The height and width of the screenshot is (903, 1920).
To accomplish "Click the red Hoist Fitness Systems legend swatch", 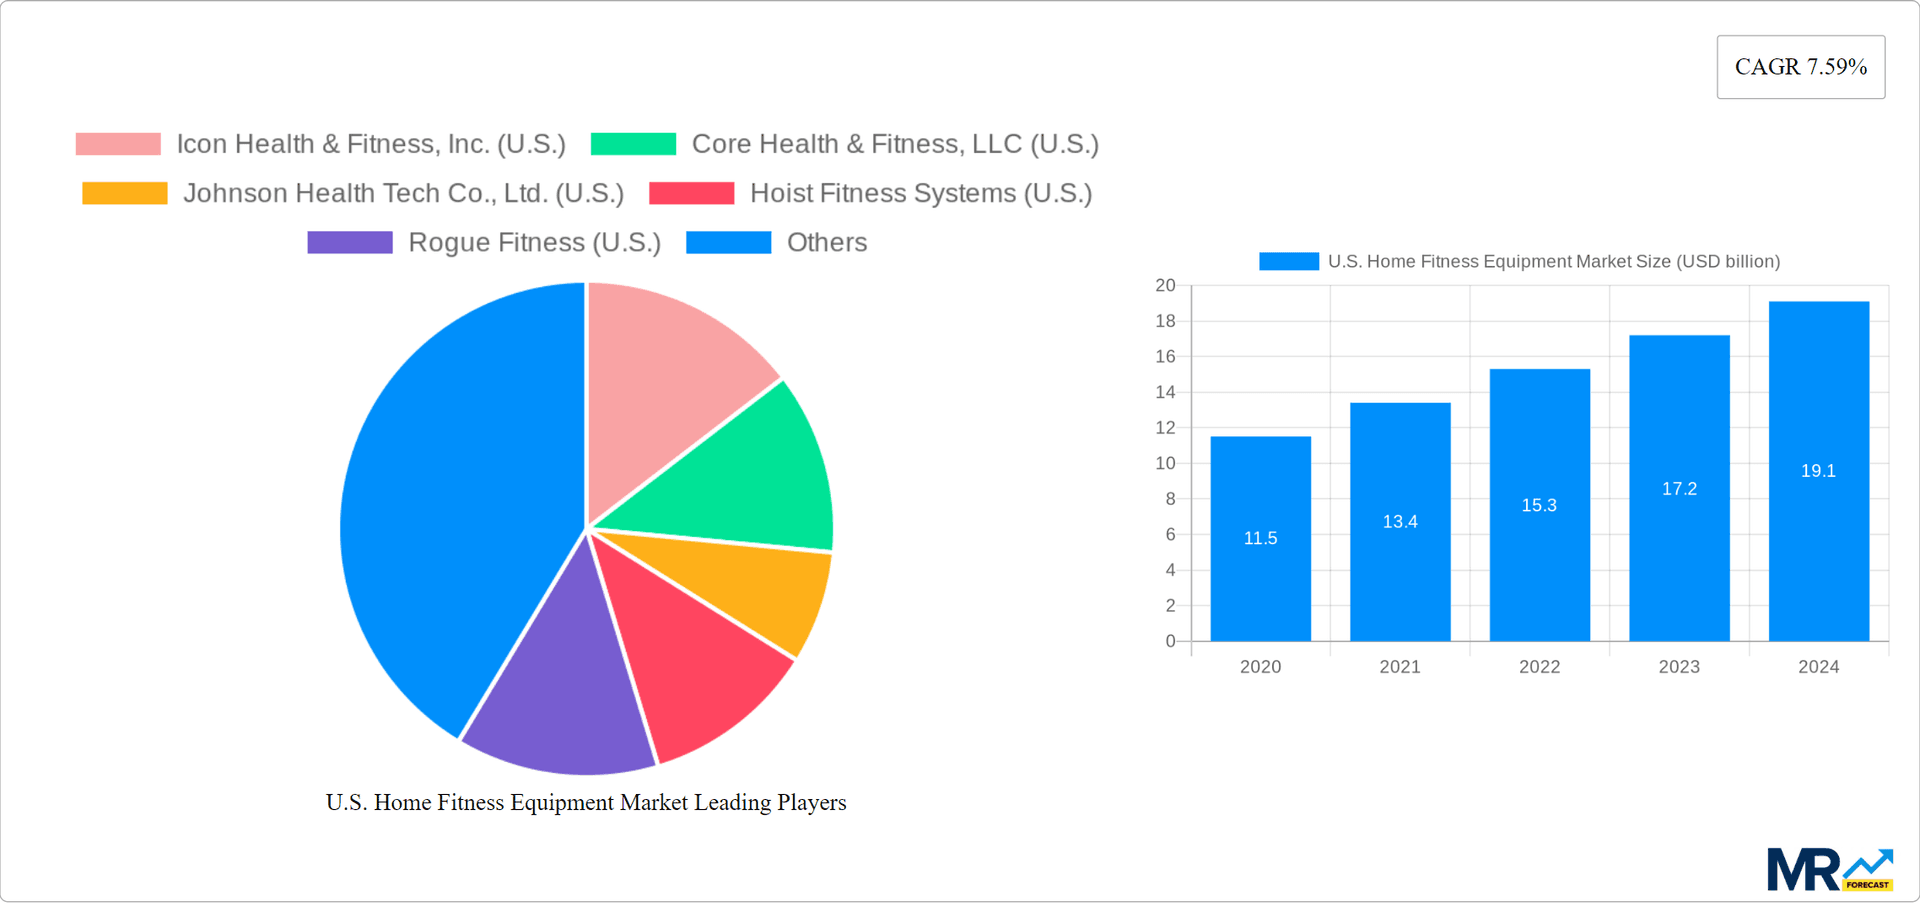I will tap(691, 192).
